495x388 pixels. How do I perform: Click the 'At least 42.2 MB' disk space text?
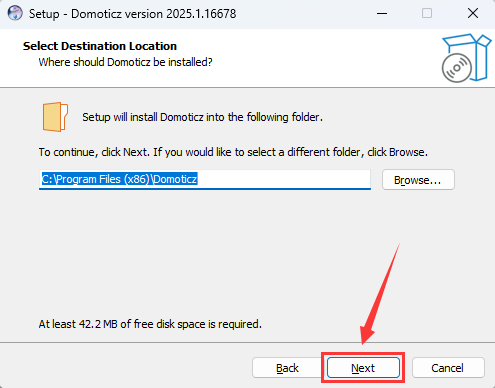click(150, 324)
